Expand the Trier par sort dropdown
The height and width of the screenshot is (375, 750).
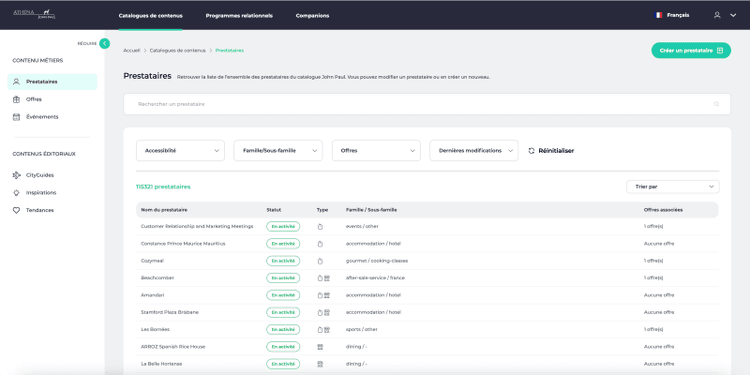click(673, 187)
